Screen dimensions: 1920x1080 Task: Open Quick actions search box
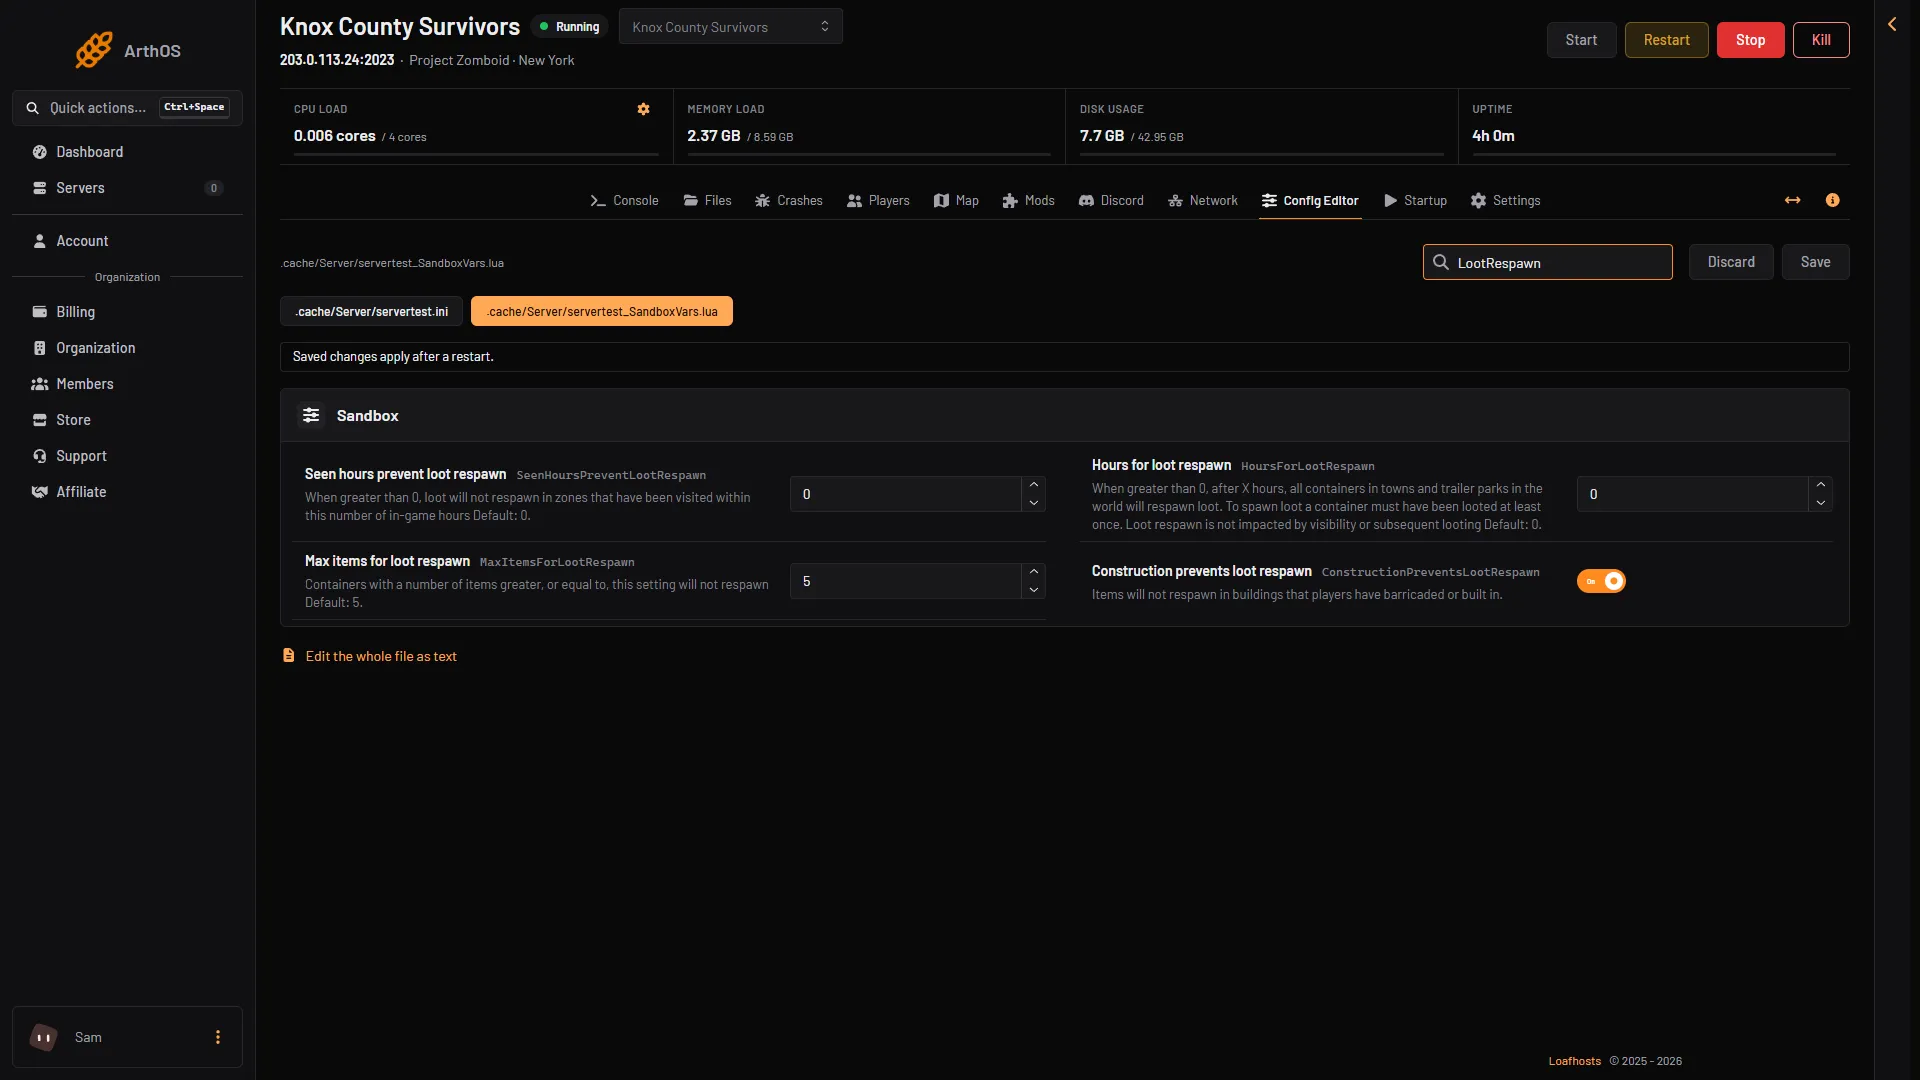(127, 108)
